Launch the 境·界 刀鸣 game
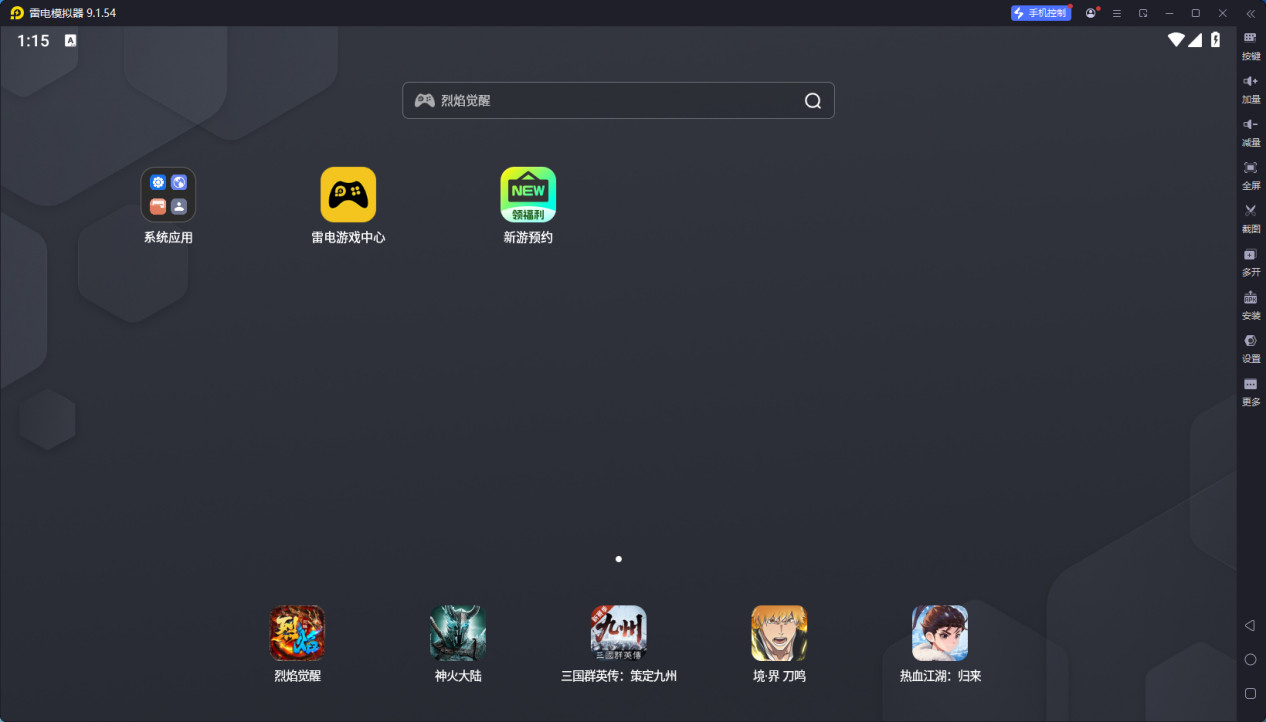This screenshot has height=722, width=1266. coord(779,633)
